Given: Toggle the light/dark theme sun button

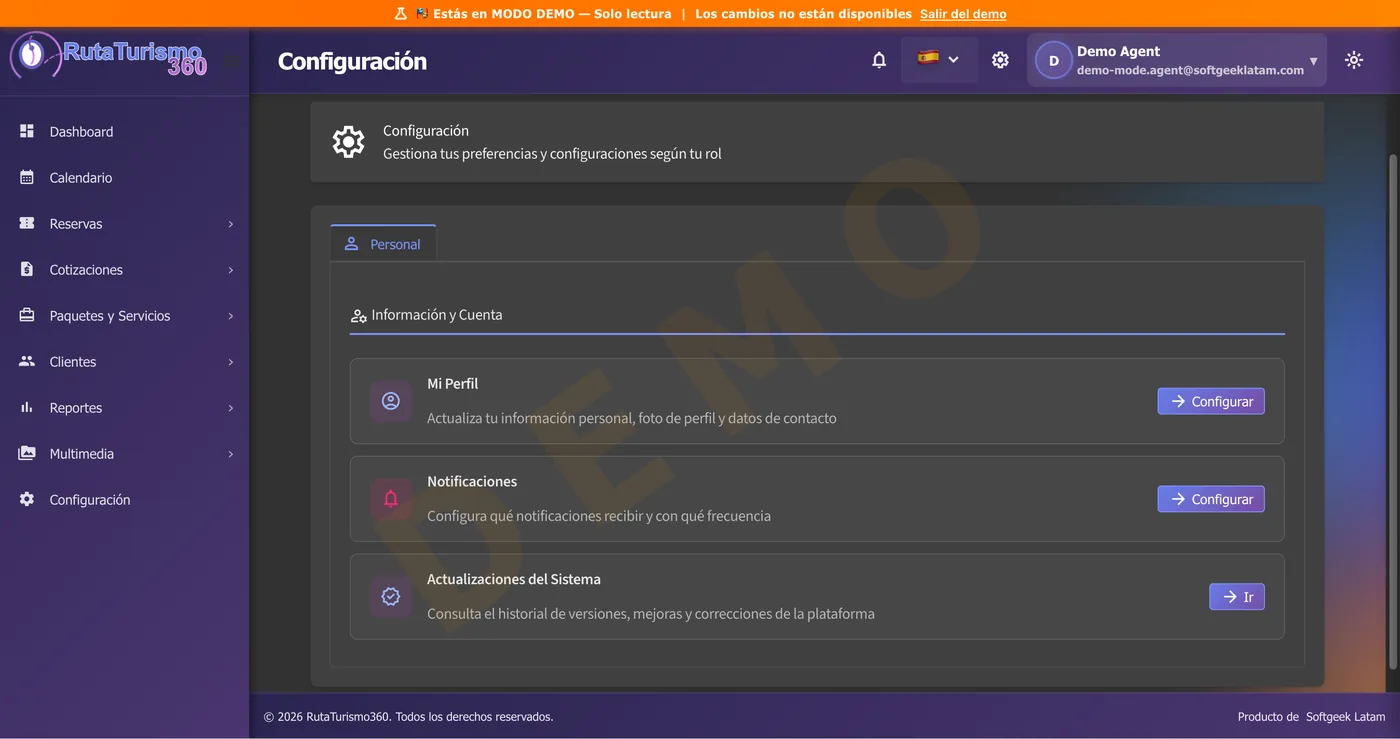Looking at the screenshot, I should click(1354, 60).
